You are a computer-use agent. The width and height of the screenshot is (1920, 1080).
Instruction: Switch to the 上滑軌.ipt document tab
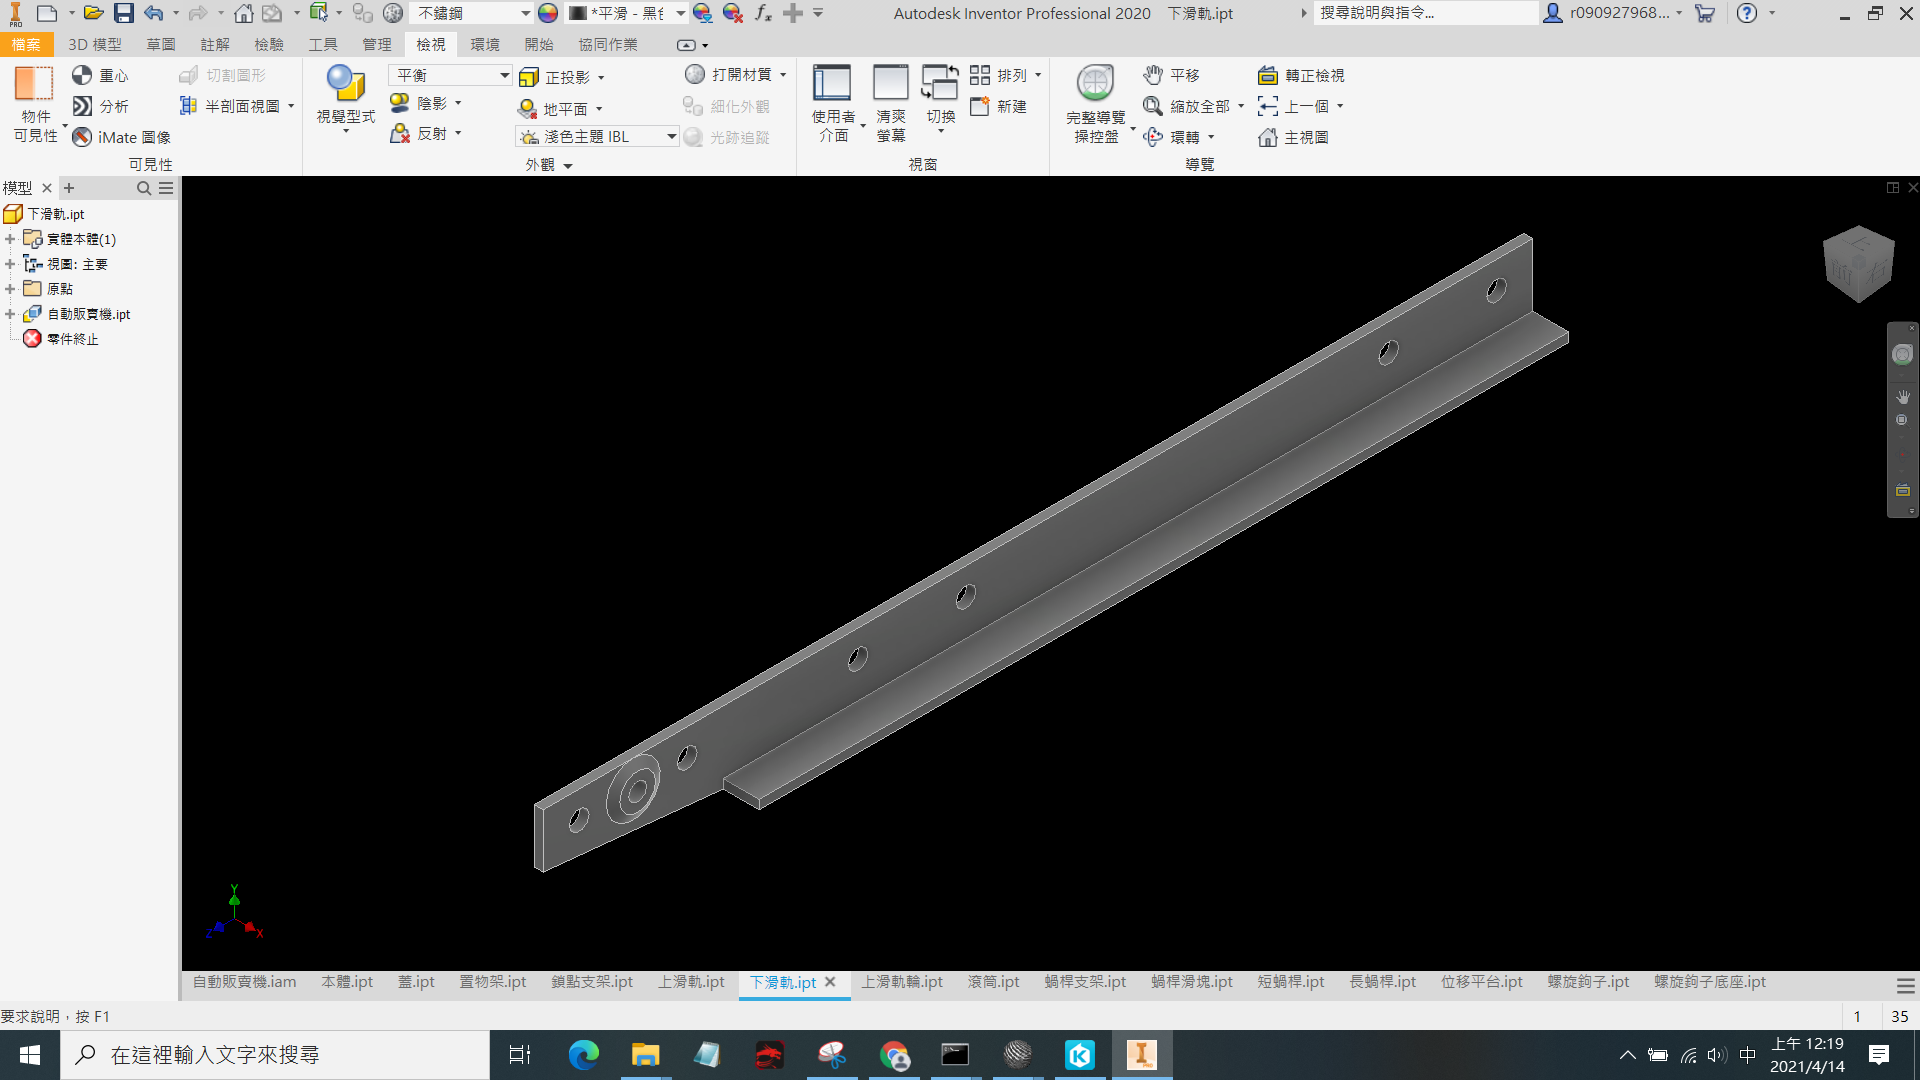click(x=691, y=982)
